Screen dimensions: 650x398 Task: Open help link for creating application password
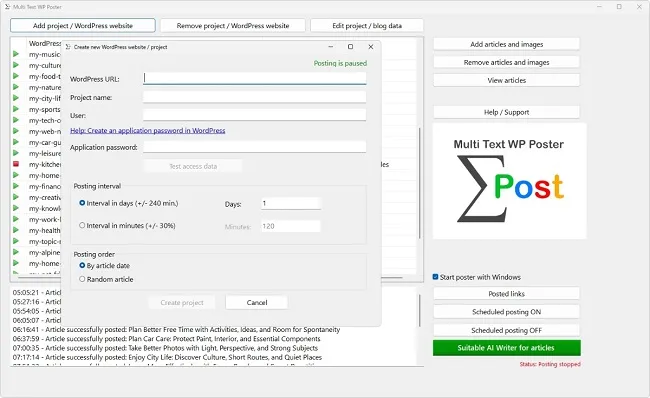click(148, 130)
